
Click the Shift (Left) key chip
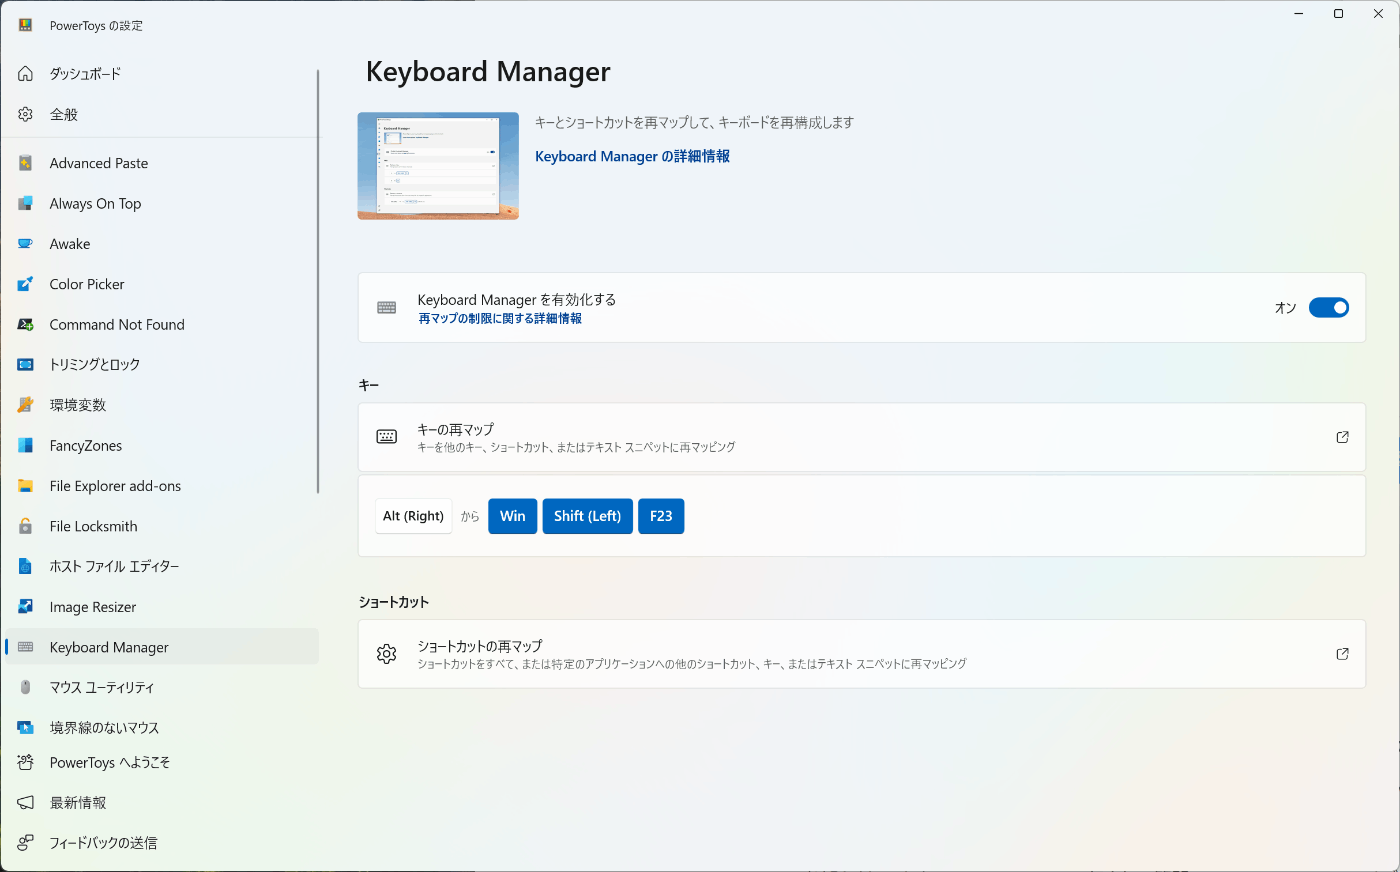pyautogui.click(x=588, y=516)
